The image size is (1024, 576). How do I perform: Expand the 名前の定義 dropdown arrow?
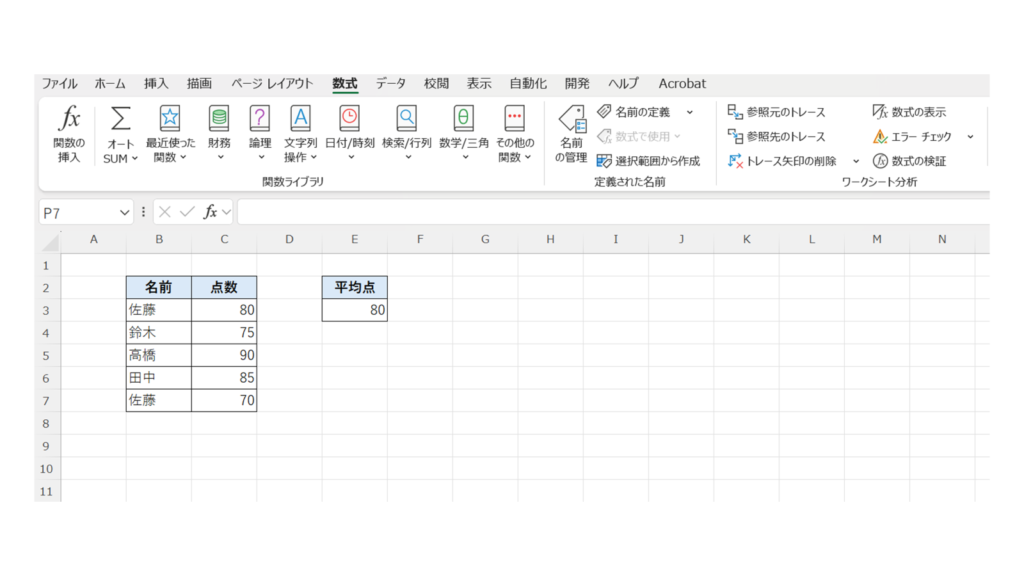(x=689, y=113)
